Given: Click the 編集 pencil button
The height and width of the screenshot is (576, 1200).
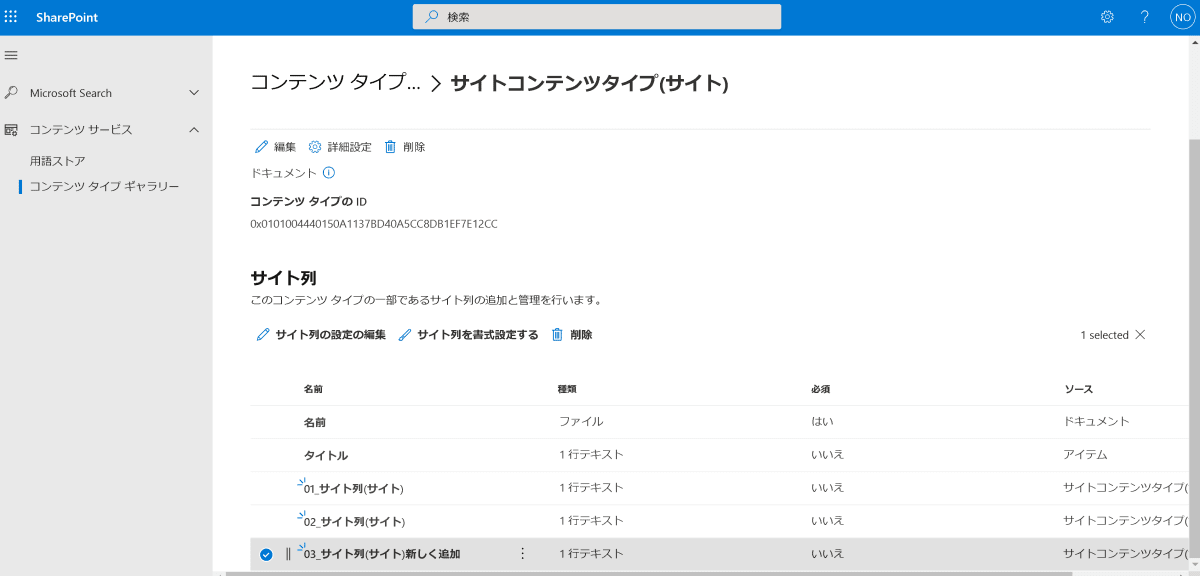Looking at the screenshot, I should (x=276, y=147).
